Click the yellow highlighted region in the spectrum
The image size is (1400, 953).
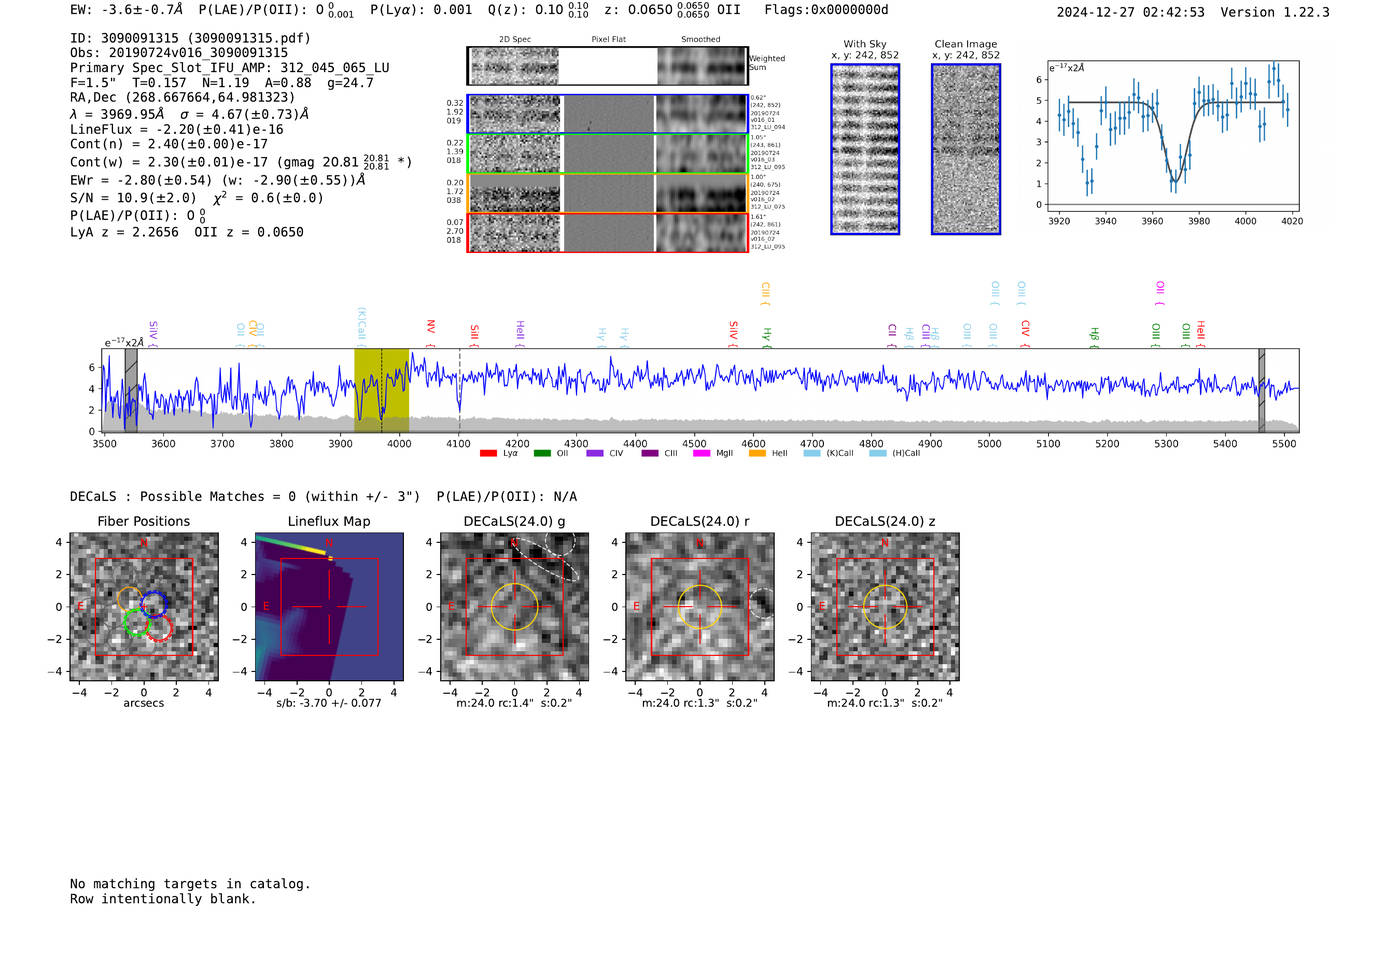tap(381, 390)
